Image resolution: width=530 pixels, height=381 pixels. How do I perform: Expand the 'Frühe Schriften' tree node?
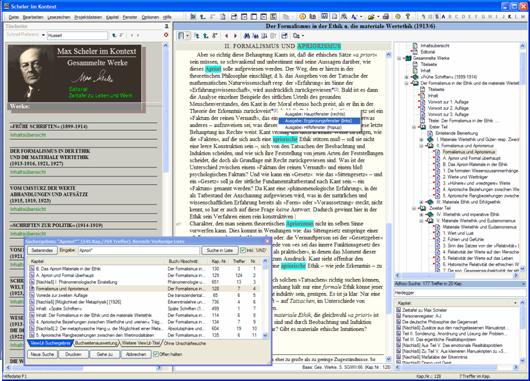(407, 77)
